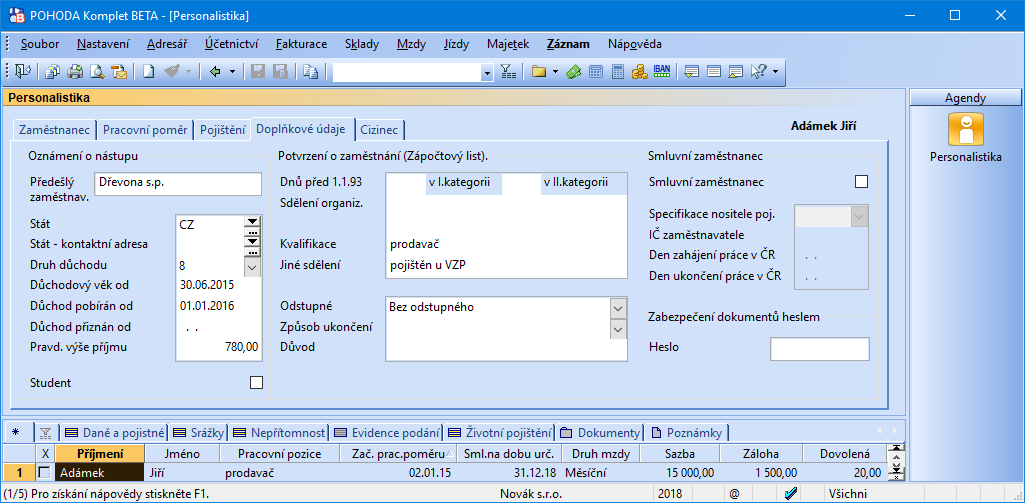Open the Mzdy menu

click(x=411, y=44)
